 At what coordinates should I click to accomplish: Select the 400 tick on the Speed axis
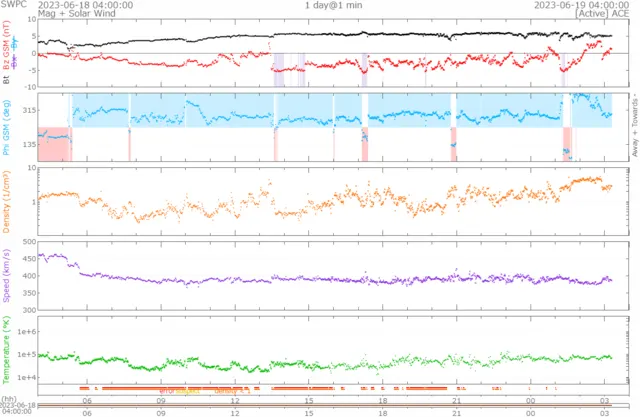[x=30, y=276]
